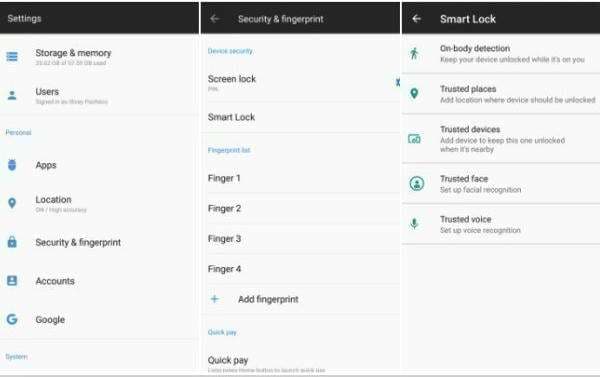Open Trusted devices option

(x=501, y=139)
